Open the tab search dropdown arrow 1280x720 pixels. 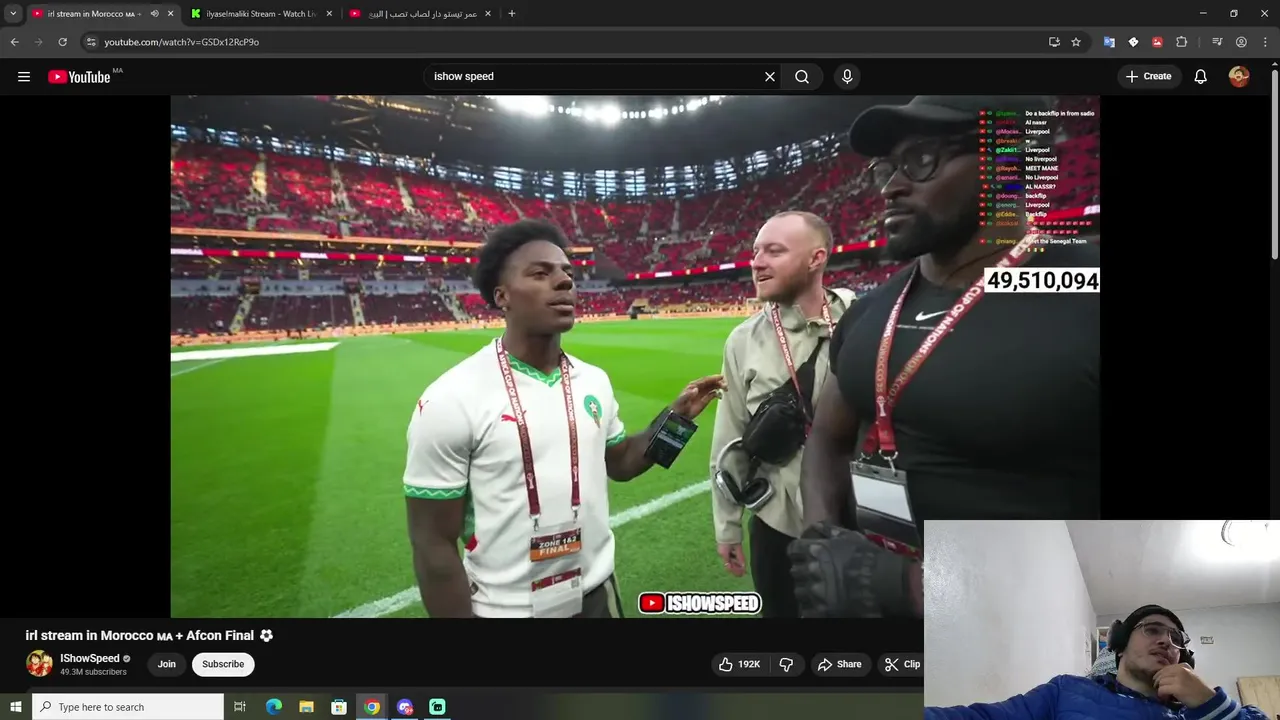point(13,14)
